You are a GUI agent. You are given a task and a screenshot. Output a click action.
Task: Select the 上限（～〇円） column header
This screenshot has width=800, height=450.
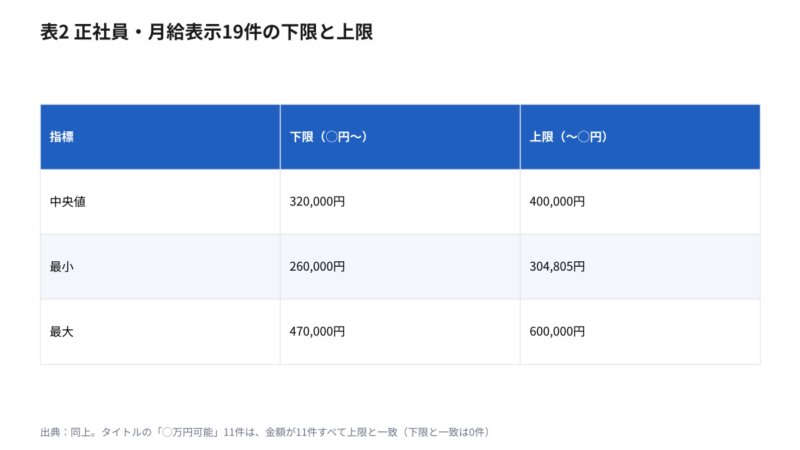[640, 137]
